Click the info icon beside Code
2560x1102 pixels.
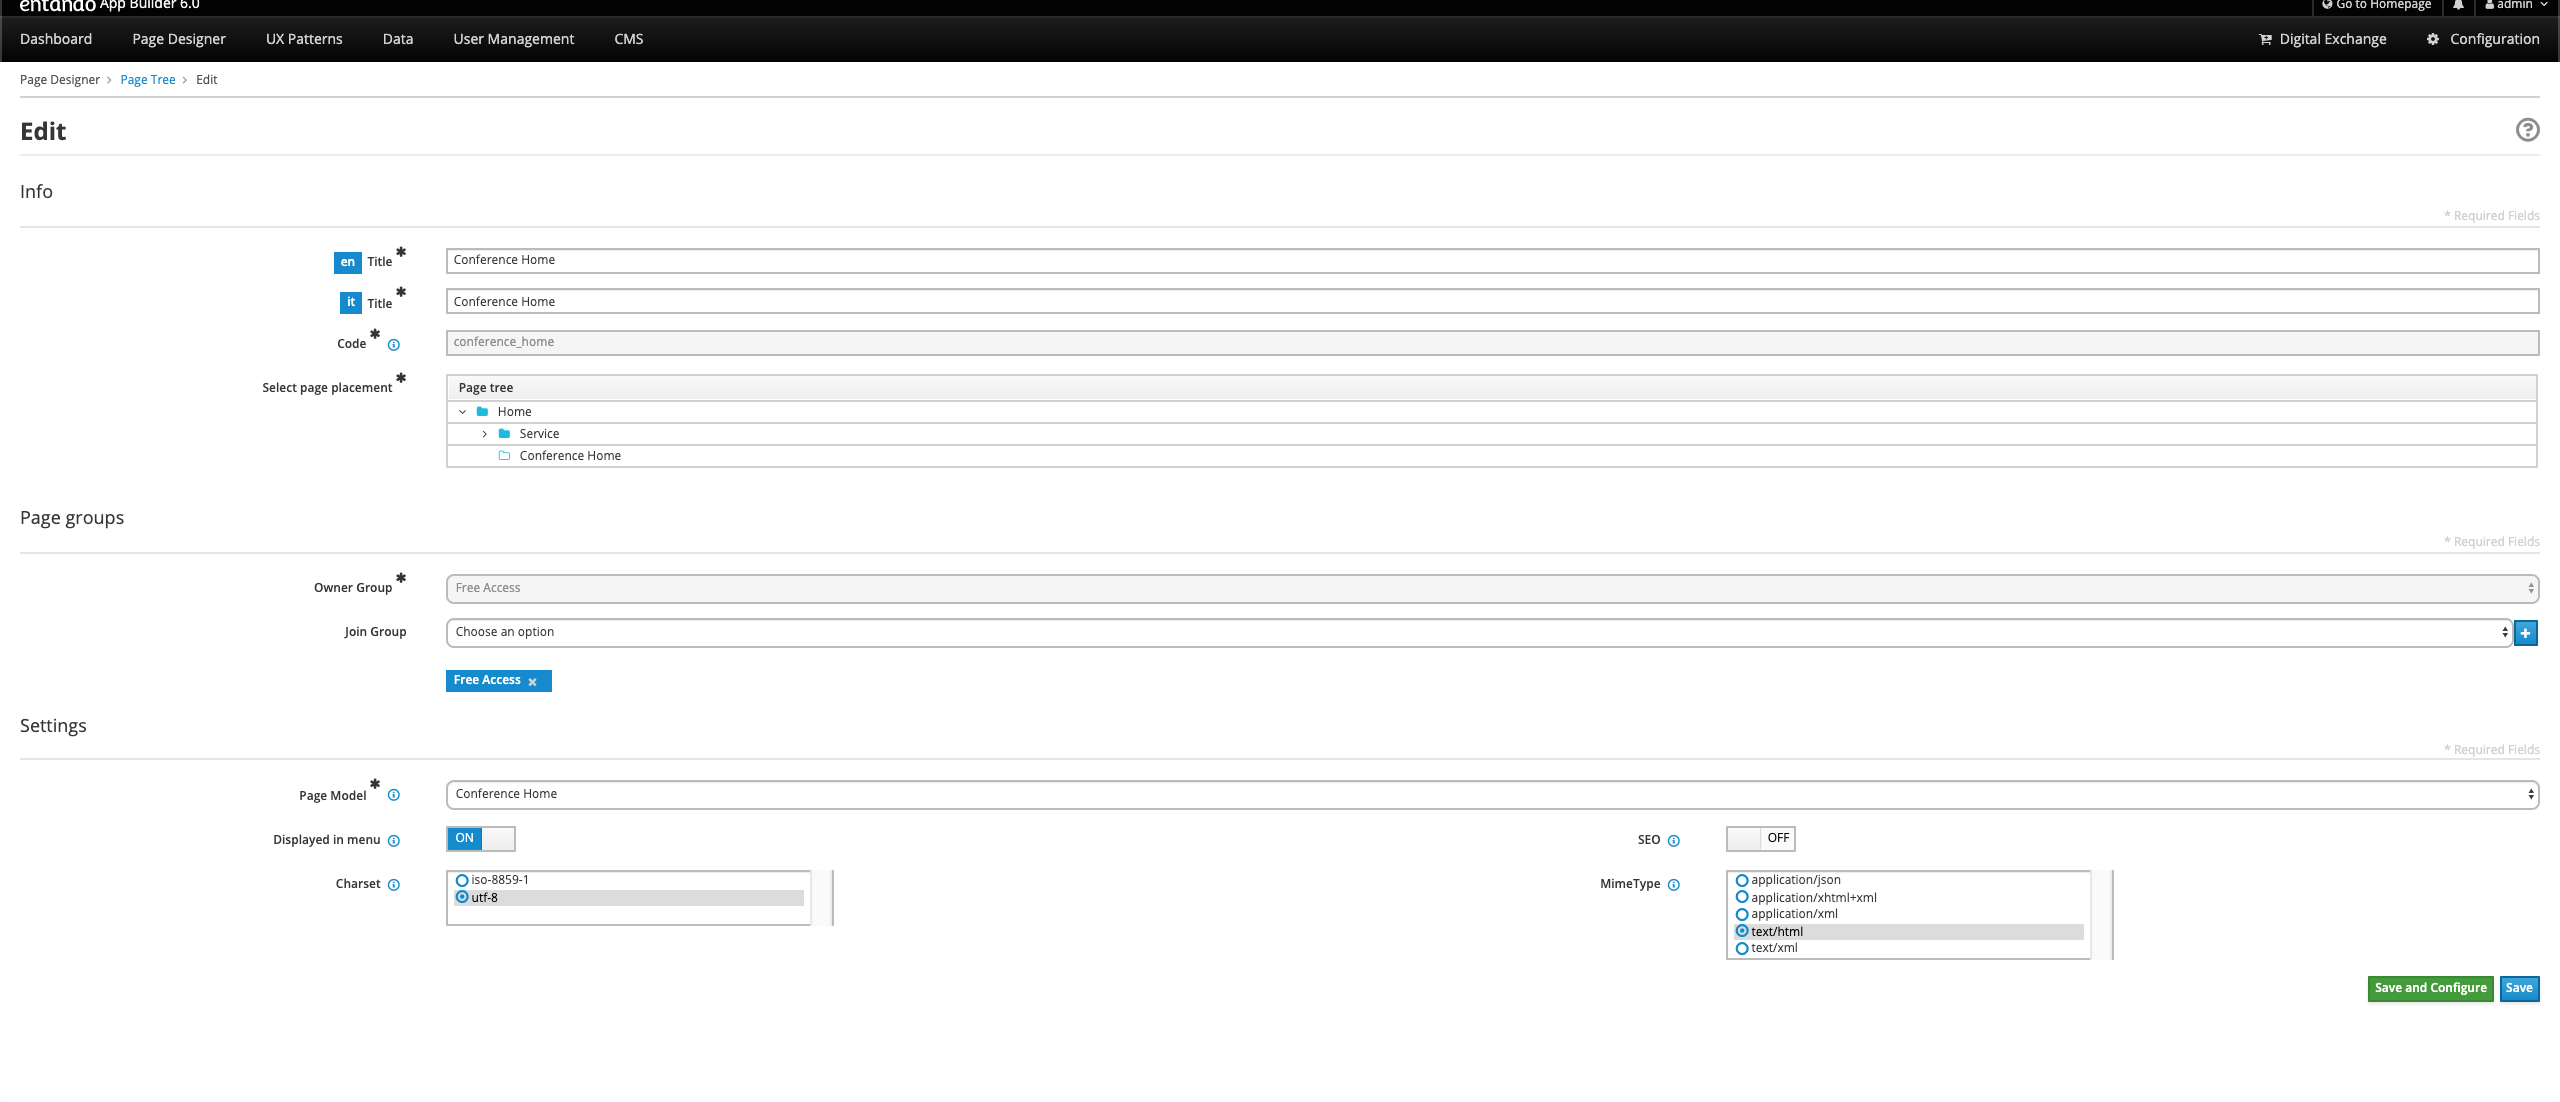tap(394, 345)
